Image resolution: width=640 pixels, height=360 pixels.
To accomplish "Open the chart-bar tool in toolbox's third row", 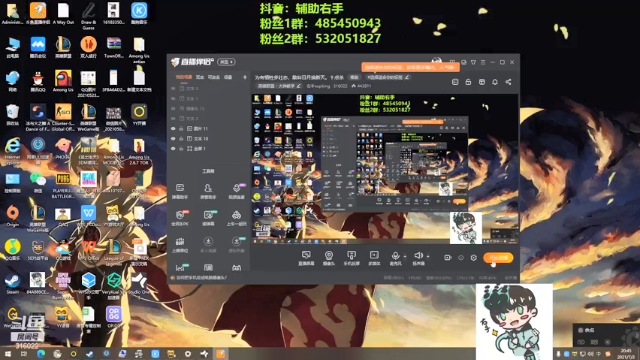I will 180,245.
